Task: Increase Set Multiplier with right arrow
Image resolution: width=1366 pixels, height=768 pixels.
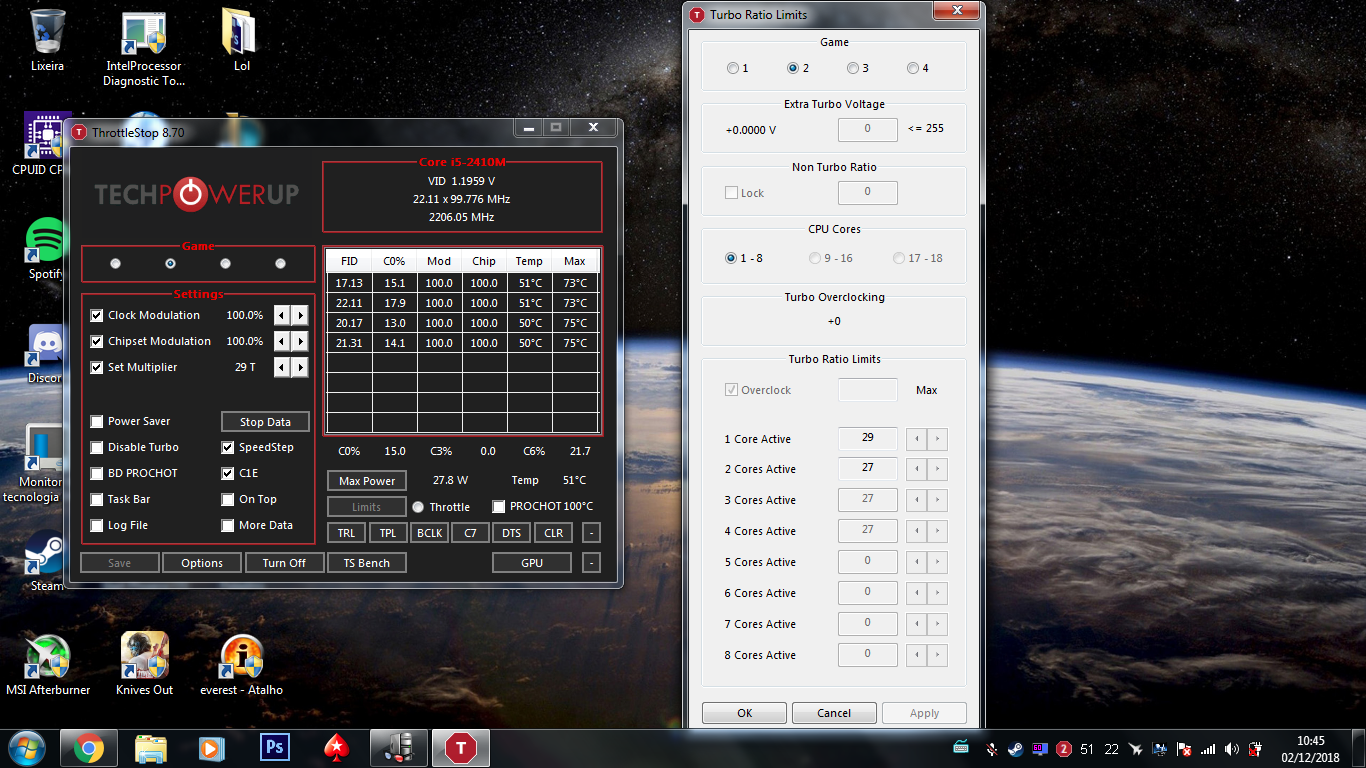Action: pyautogui.click(x=300, y=367)
